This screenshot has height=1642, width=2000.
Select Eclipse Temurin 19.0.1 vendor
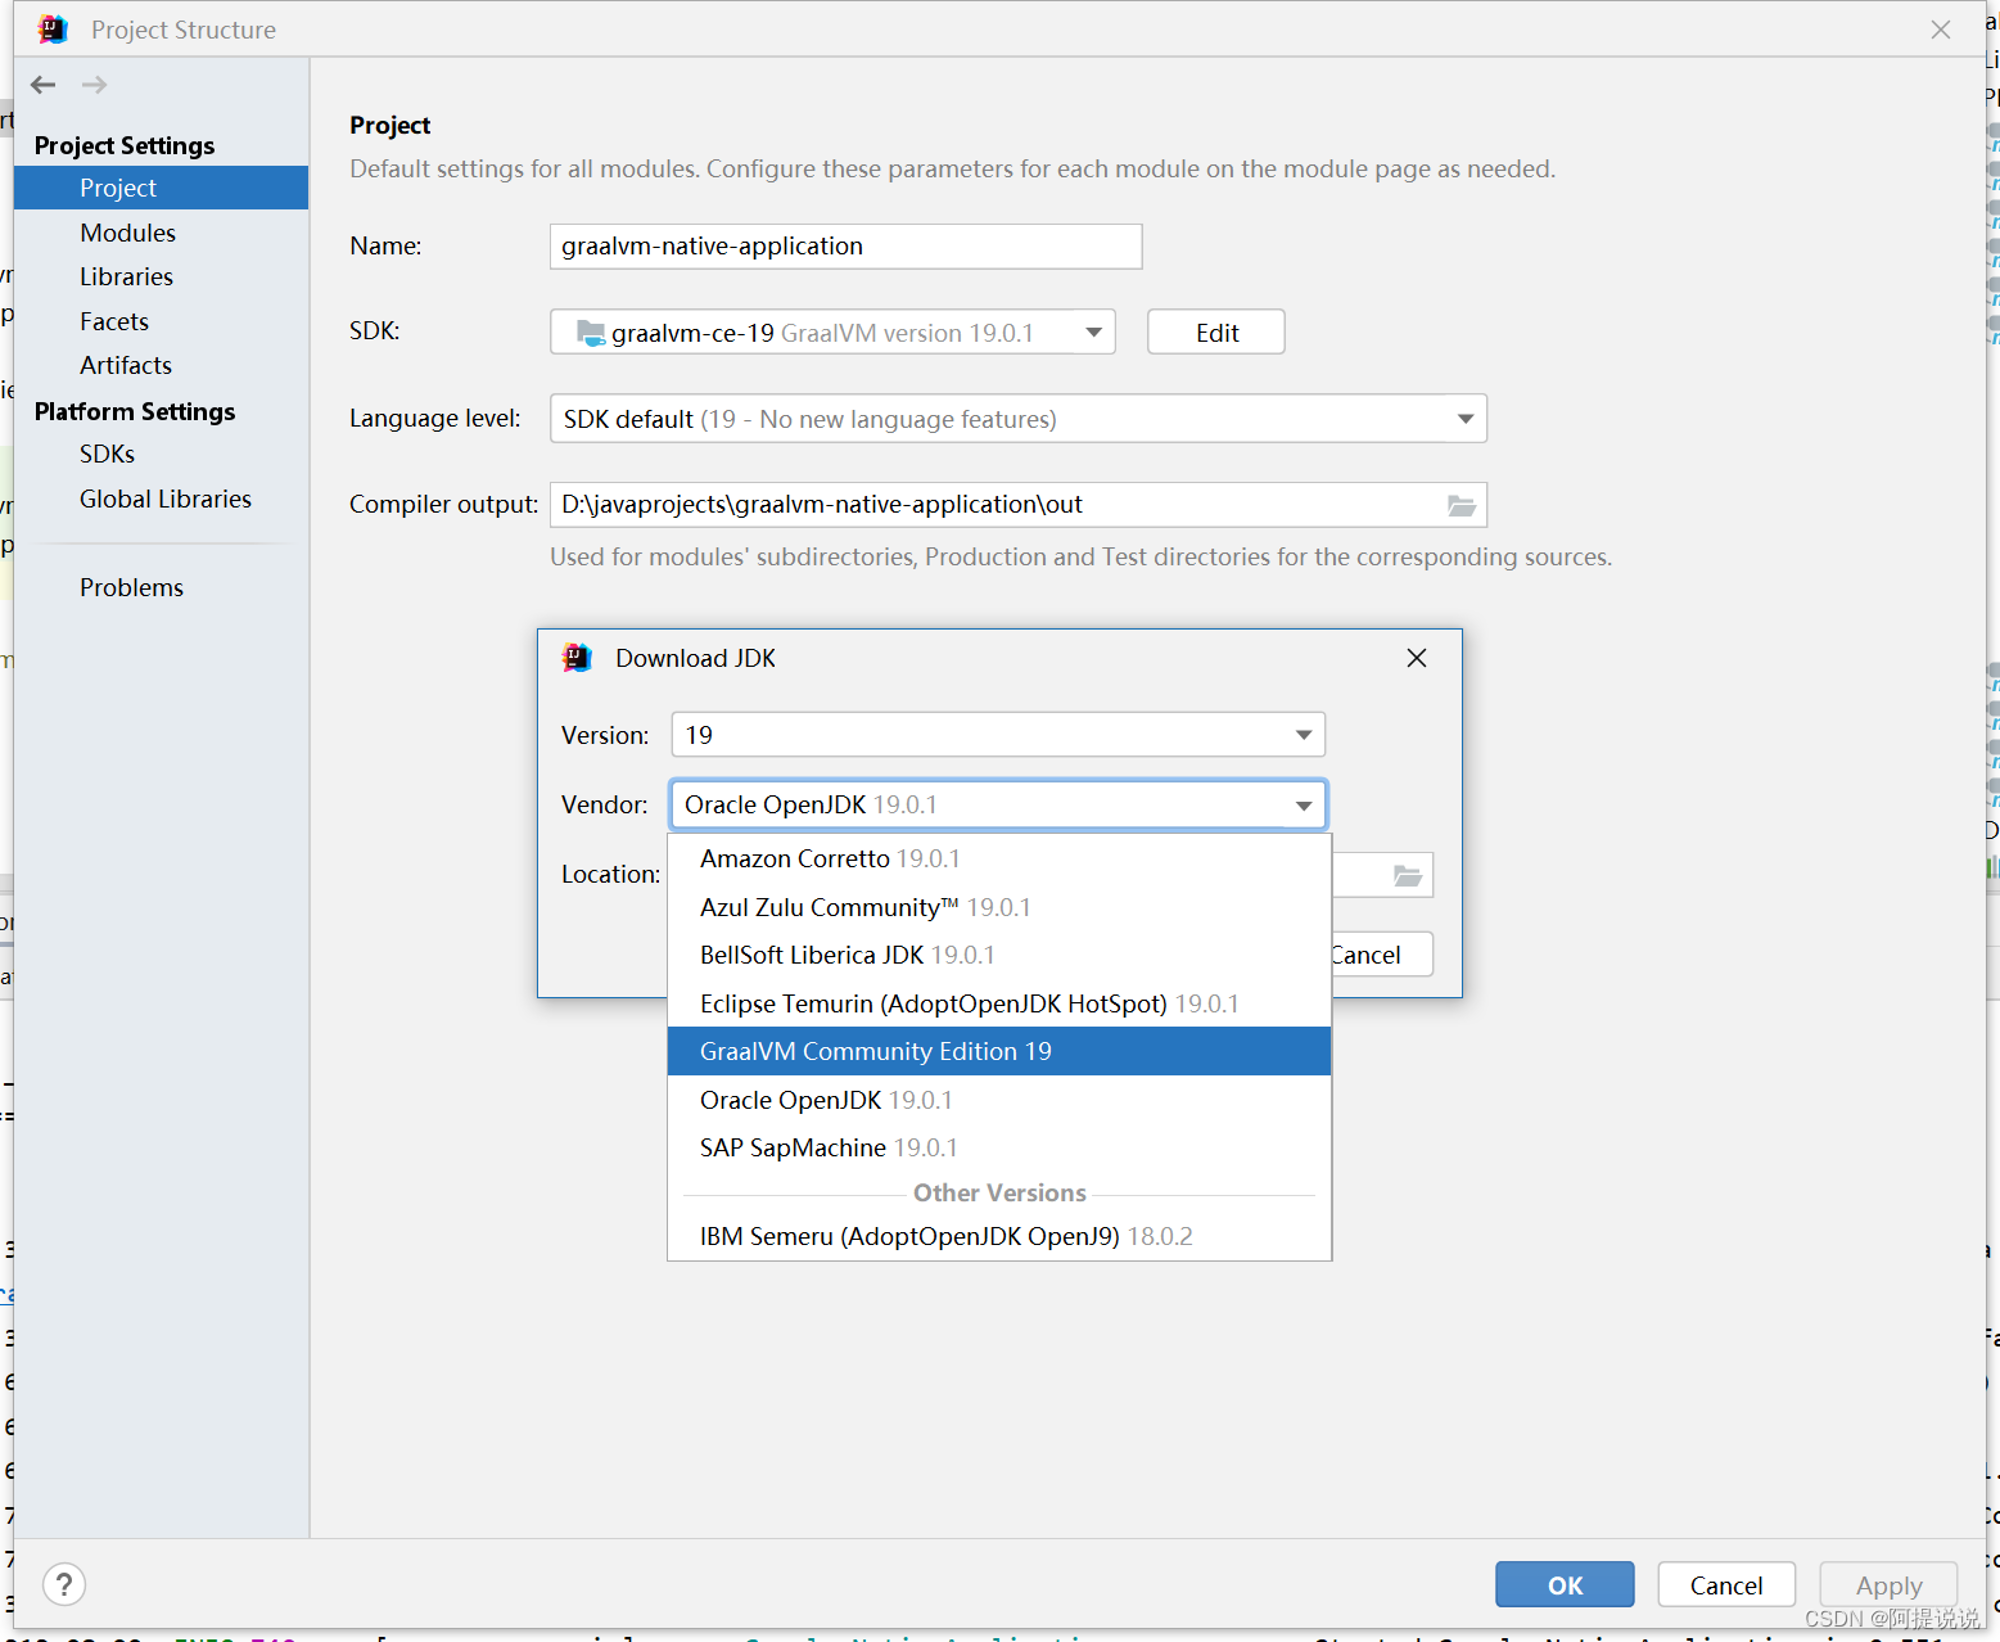[x=999, y=1003]
